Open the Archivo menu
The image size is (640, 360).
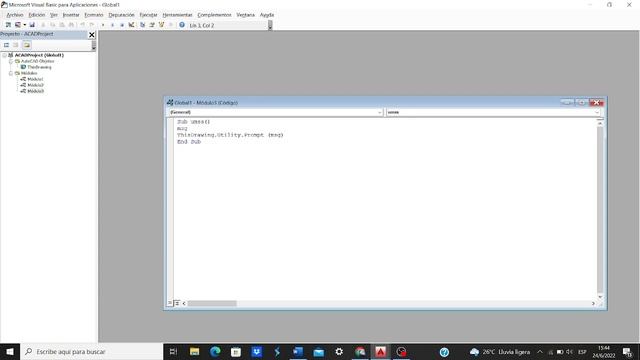click(15, 15)
